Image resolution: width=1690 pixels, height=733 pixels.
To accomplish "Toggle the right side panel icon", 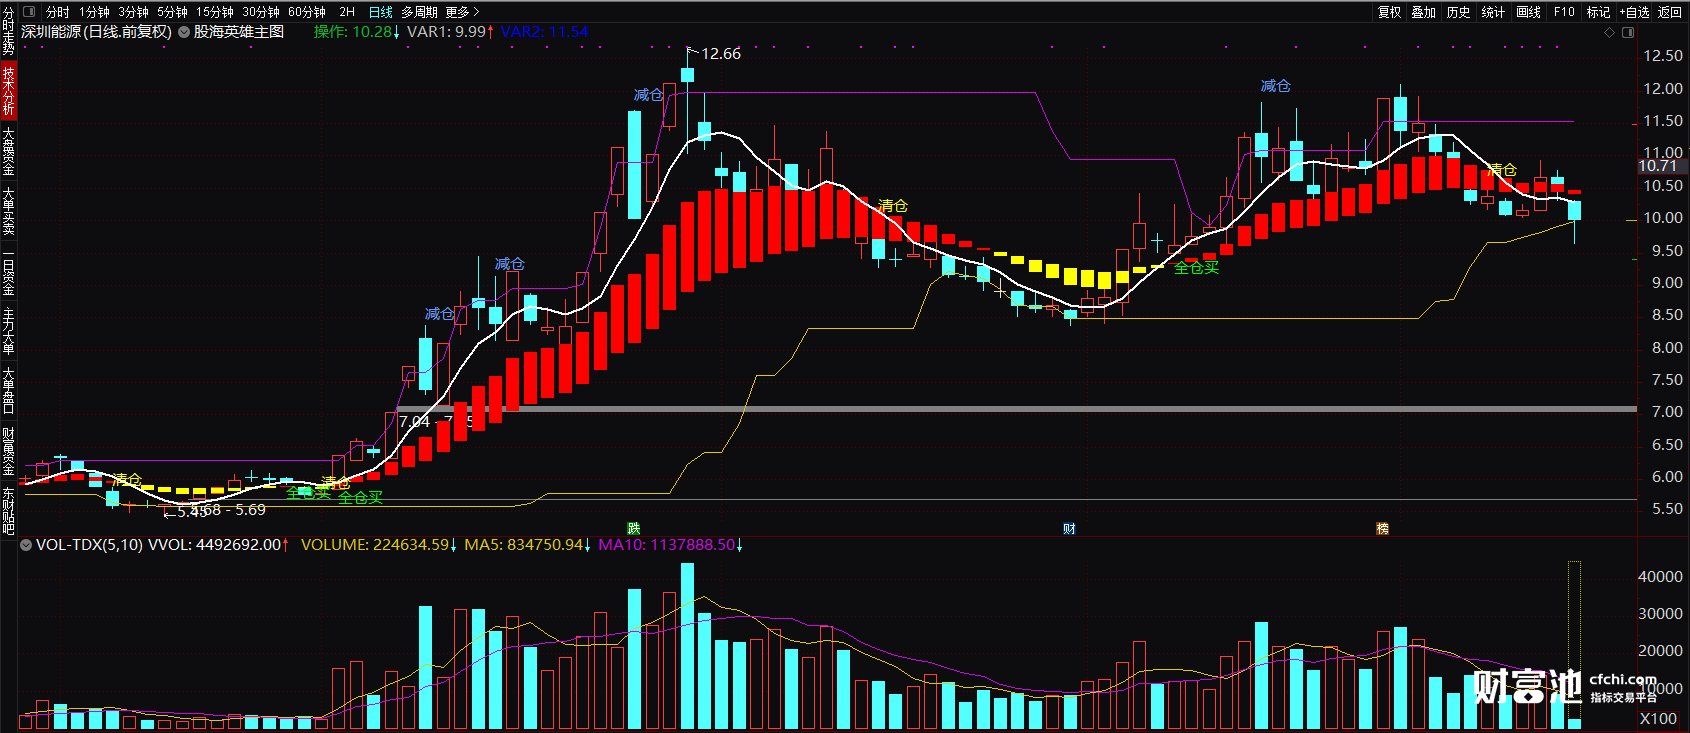I will pyautogui.click(x=1628, y=32).
